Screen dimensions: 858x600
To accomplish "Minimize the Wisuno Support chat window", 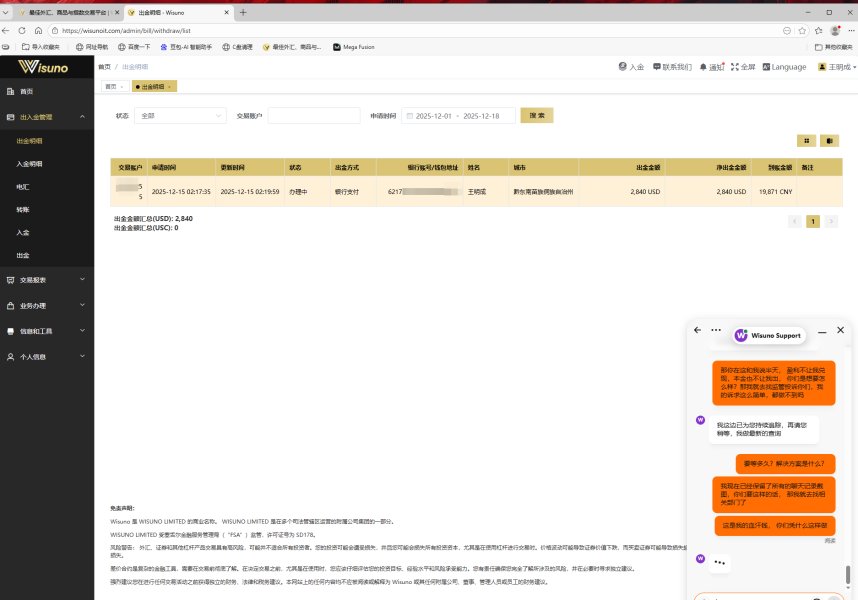I will point(822,330).
